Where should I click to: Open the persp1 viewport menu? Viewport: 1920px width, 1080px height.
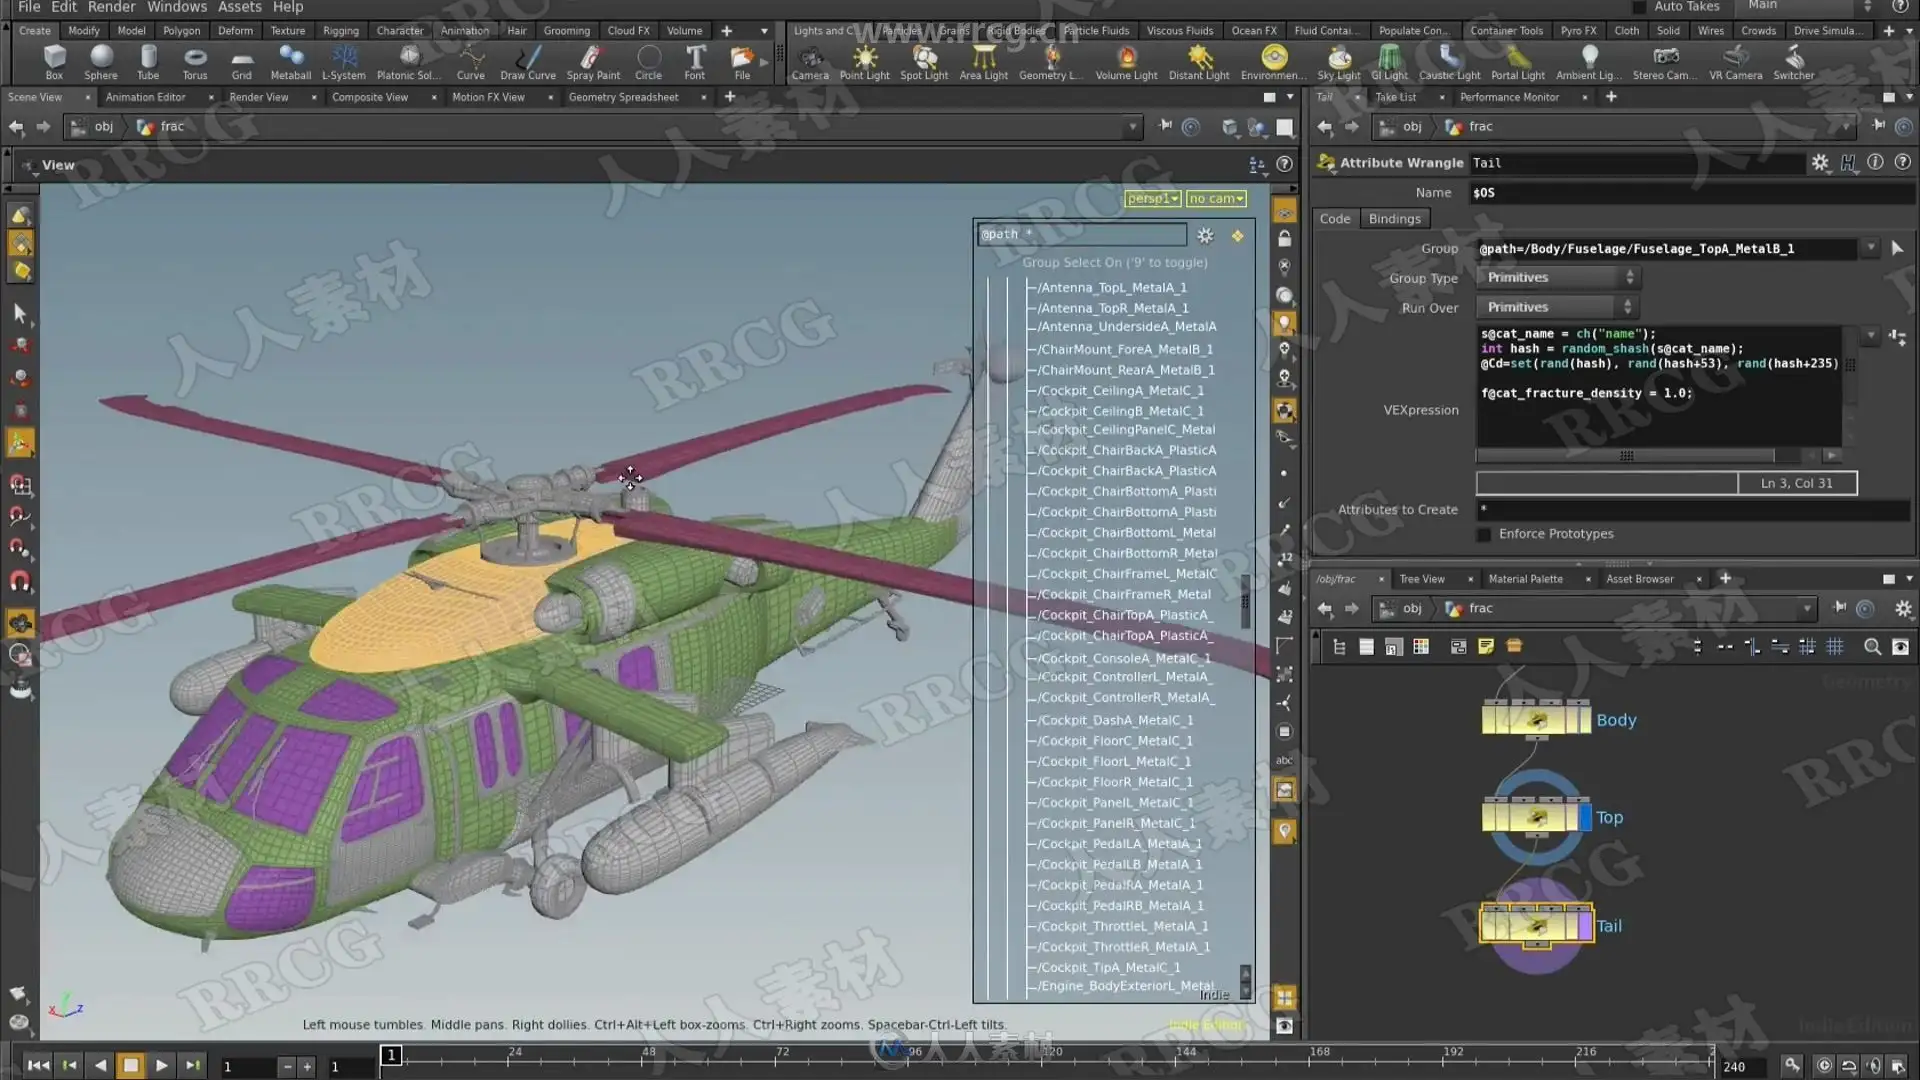[x=1153, y=199]
